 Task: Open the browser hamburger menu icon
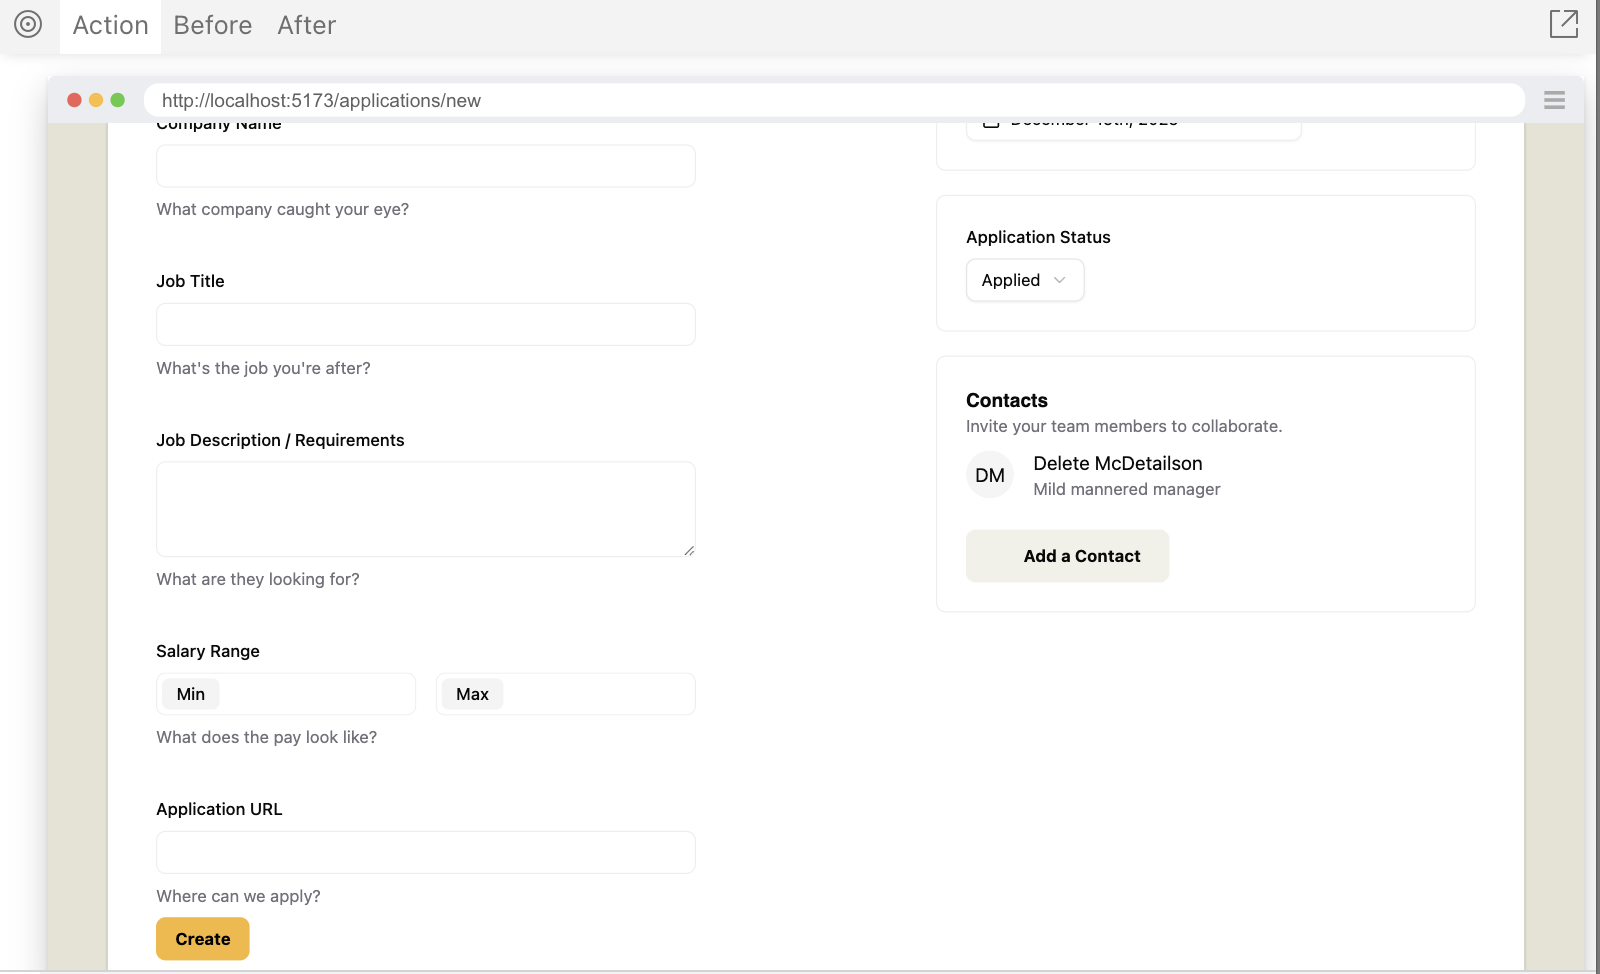pyautogui.click(x=1554, y=100)
